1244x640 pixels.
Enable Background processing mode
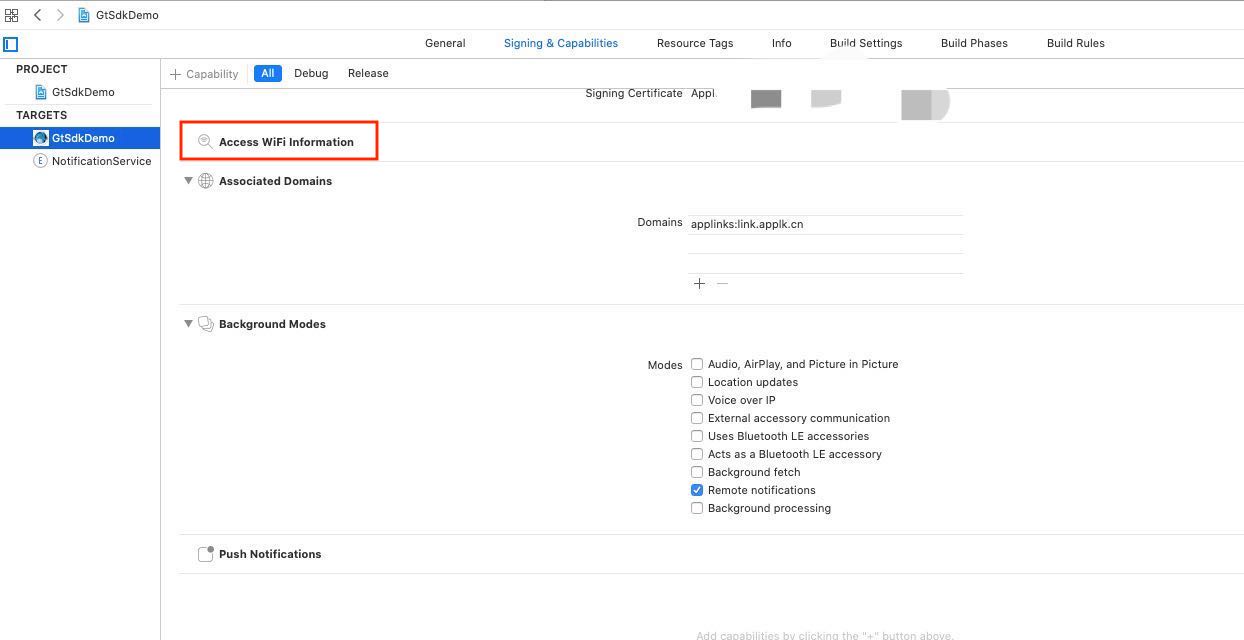point(697,508)
